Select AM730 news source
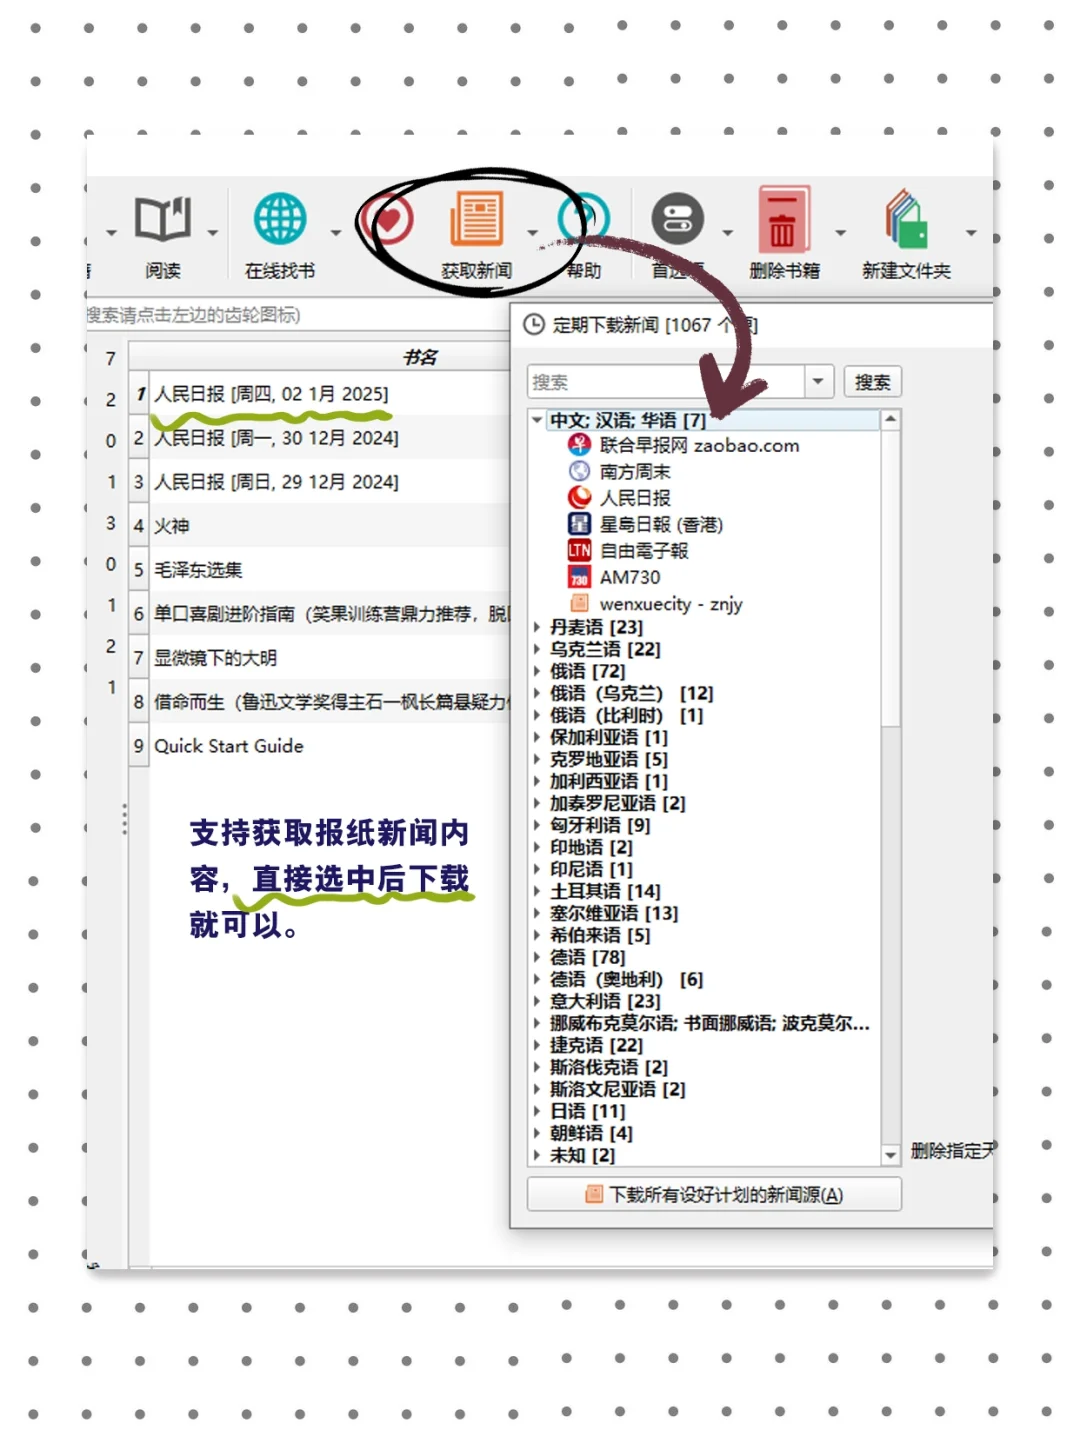This screenshot has height=1443, width=1080. (x=615, y=577)
